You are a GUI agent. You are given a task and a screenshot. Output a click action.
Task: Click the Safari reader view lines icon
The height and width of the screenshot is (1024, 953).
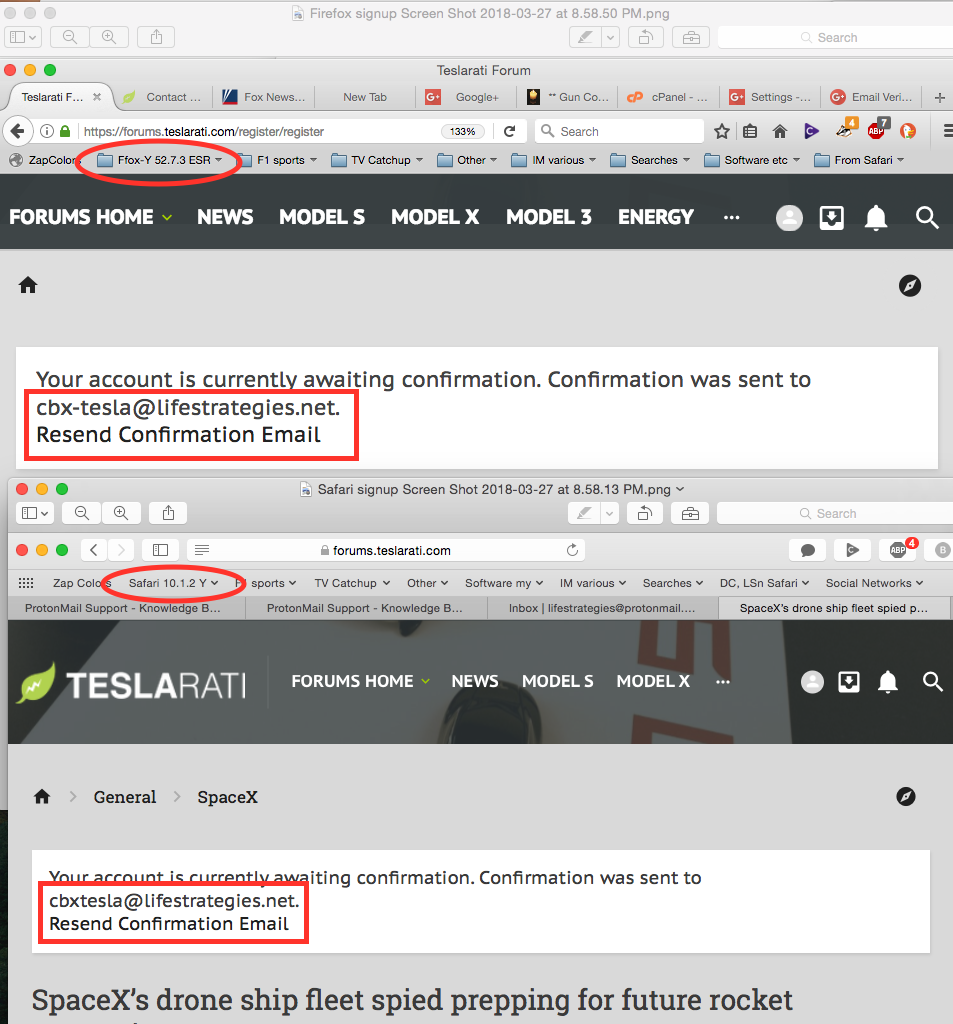[x=202, y=550]
